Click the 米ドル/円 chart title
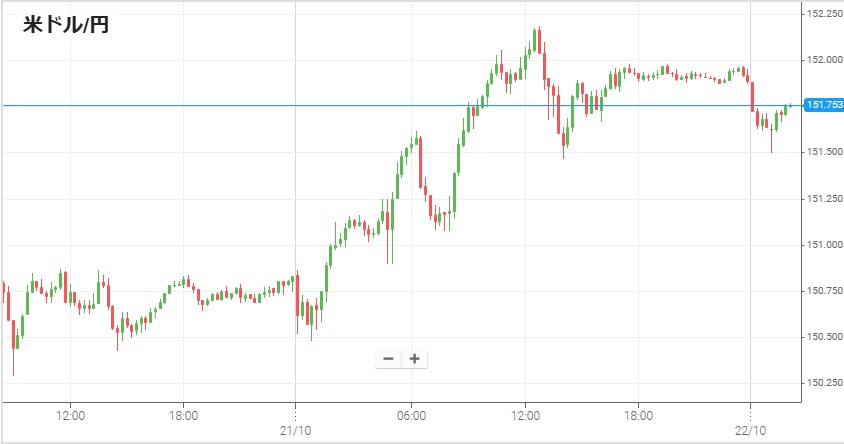The image size is (844, 444). [x=66, y=26]
